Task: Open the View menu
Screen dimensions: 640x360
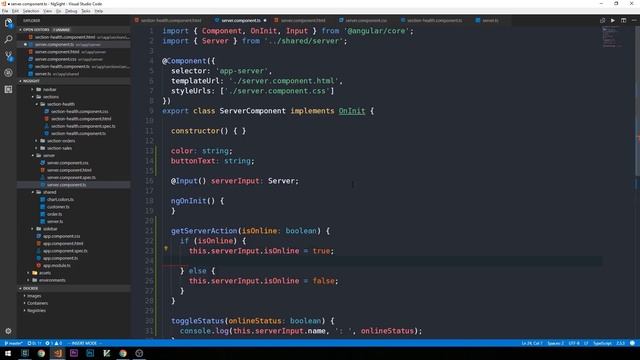Action: click(47, 11)
